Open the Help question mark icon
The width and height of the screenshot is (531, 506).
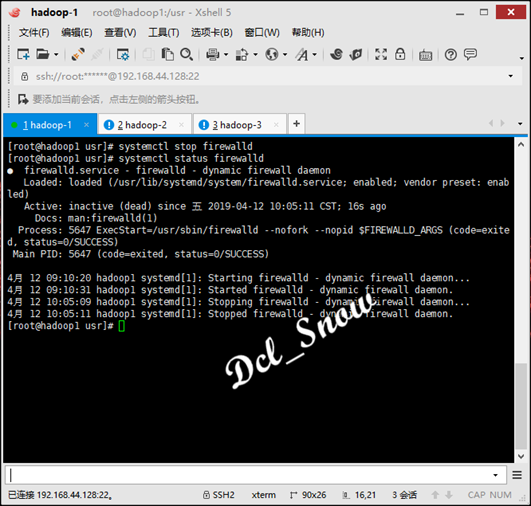point(451,54)
